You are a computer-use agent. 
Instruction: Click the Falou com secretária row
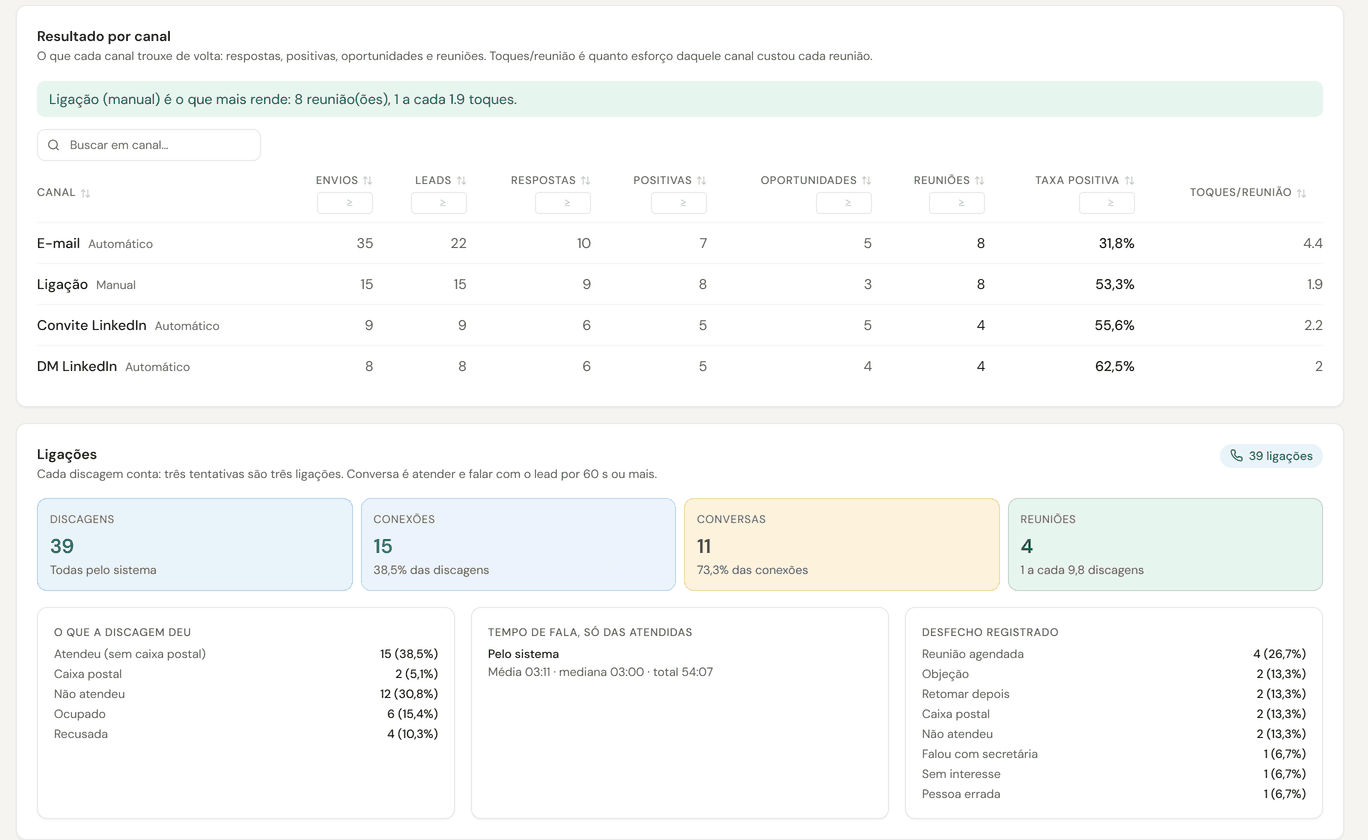click(x=1114, y=754)
